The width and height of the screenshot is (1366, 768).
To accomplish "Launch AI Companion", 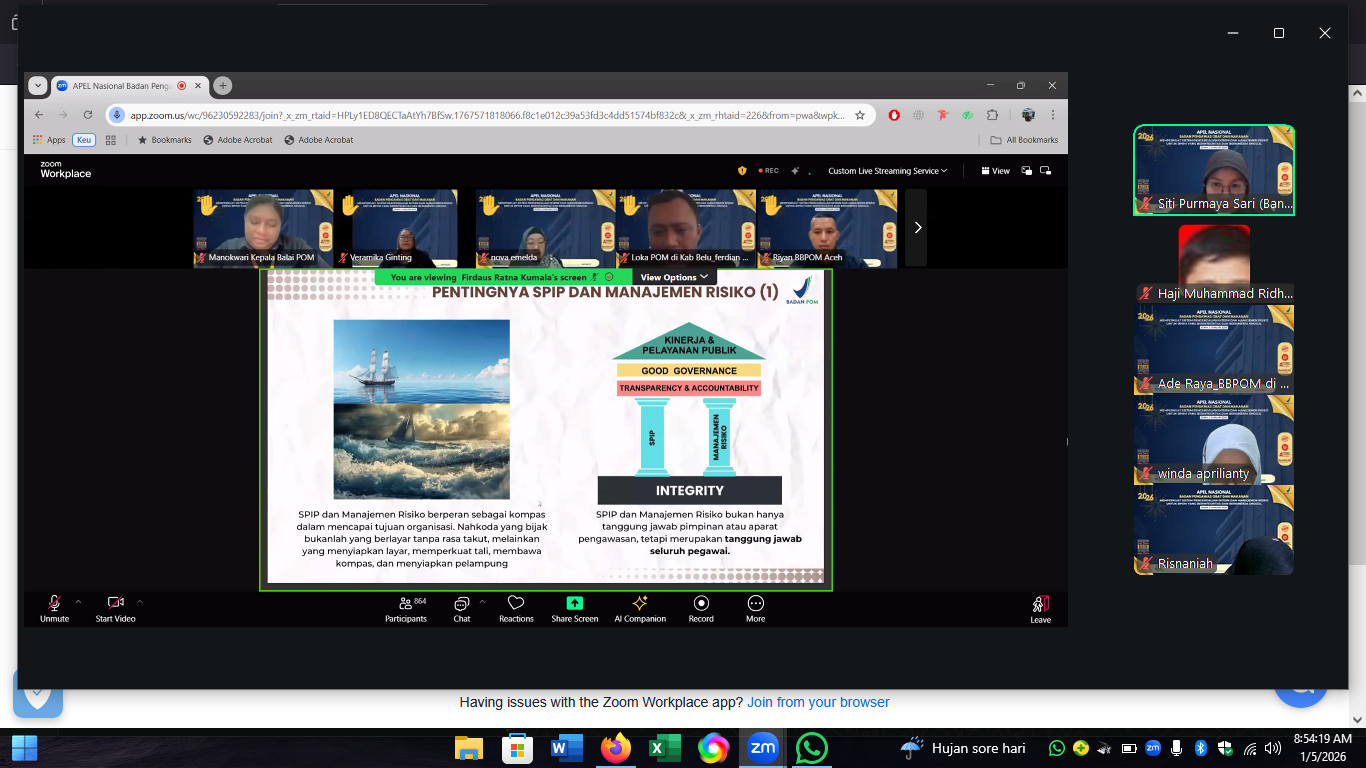I will tap(640, 608).
